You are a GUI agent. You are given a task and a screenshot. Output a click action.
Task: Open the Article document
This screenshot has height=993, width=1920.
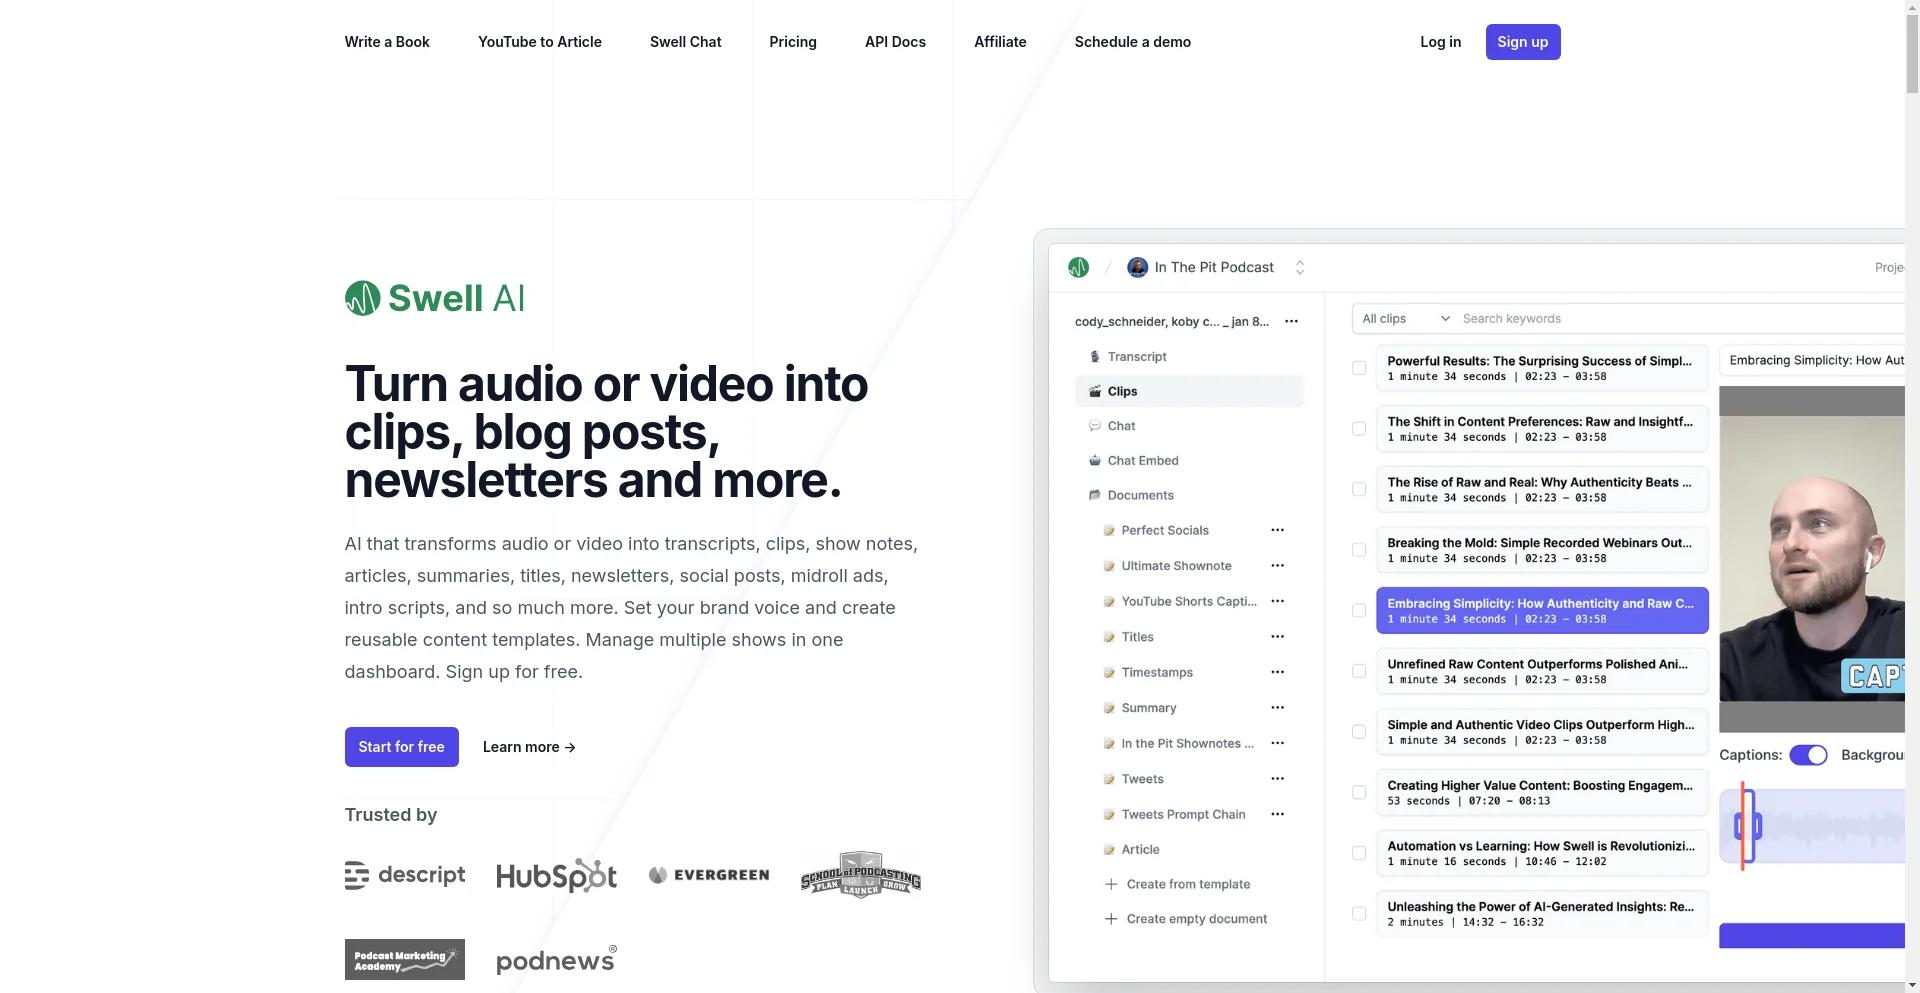pos(1140,850)
